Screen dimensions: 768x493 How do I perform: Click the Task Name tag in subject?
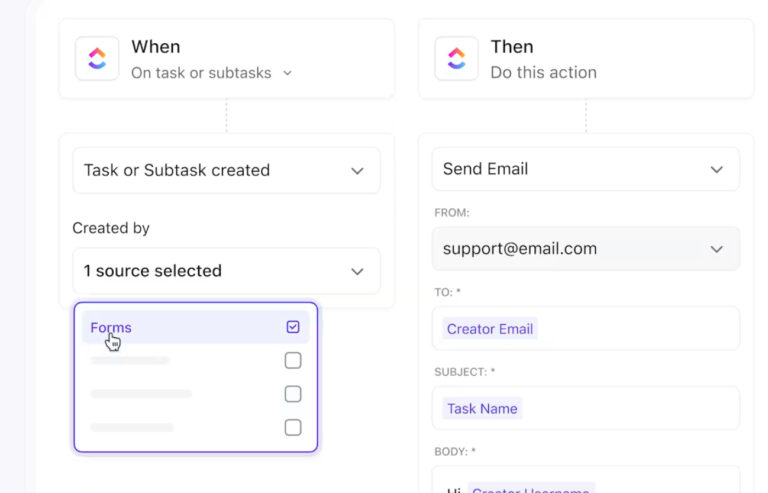coord(483,408)
